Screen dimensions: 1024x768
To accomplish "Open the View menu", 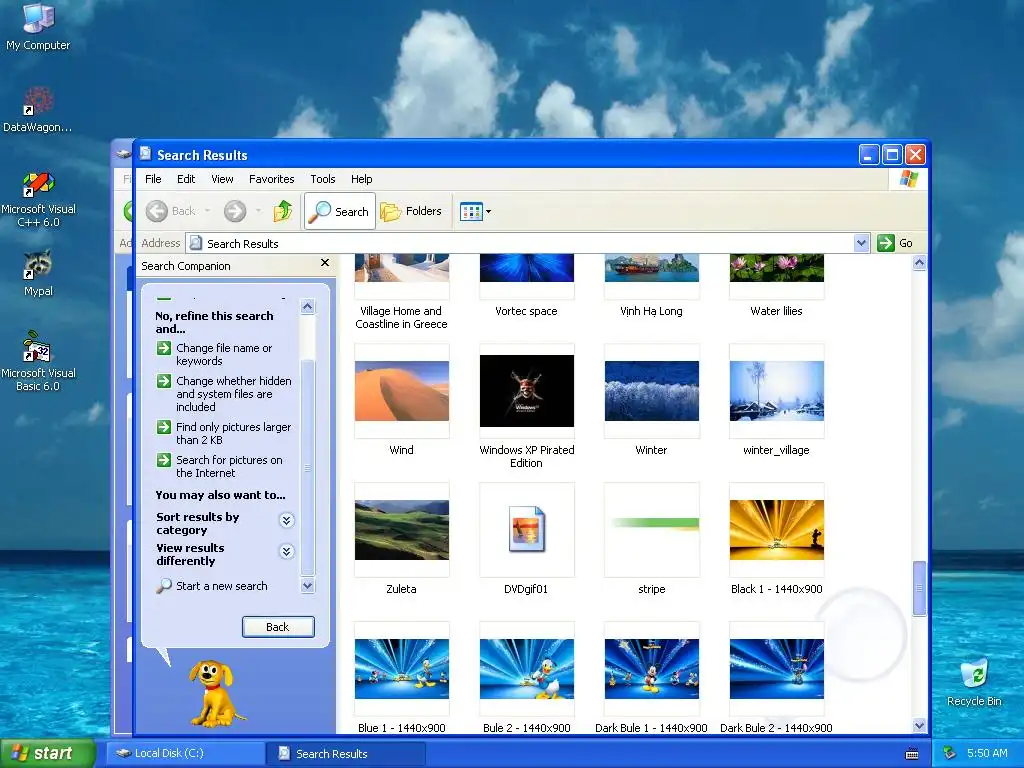I will (x=222, y=179).
